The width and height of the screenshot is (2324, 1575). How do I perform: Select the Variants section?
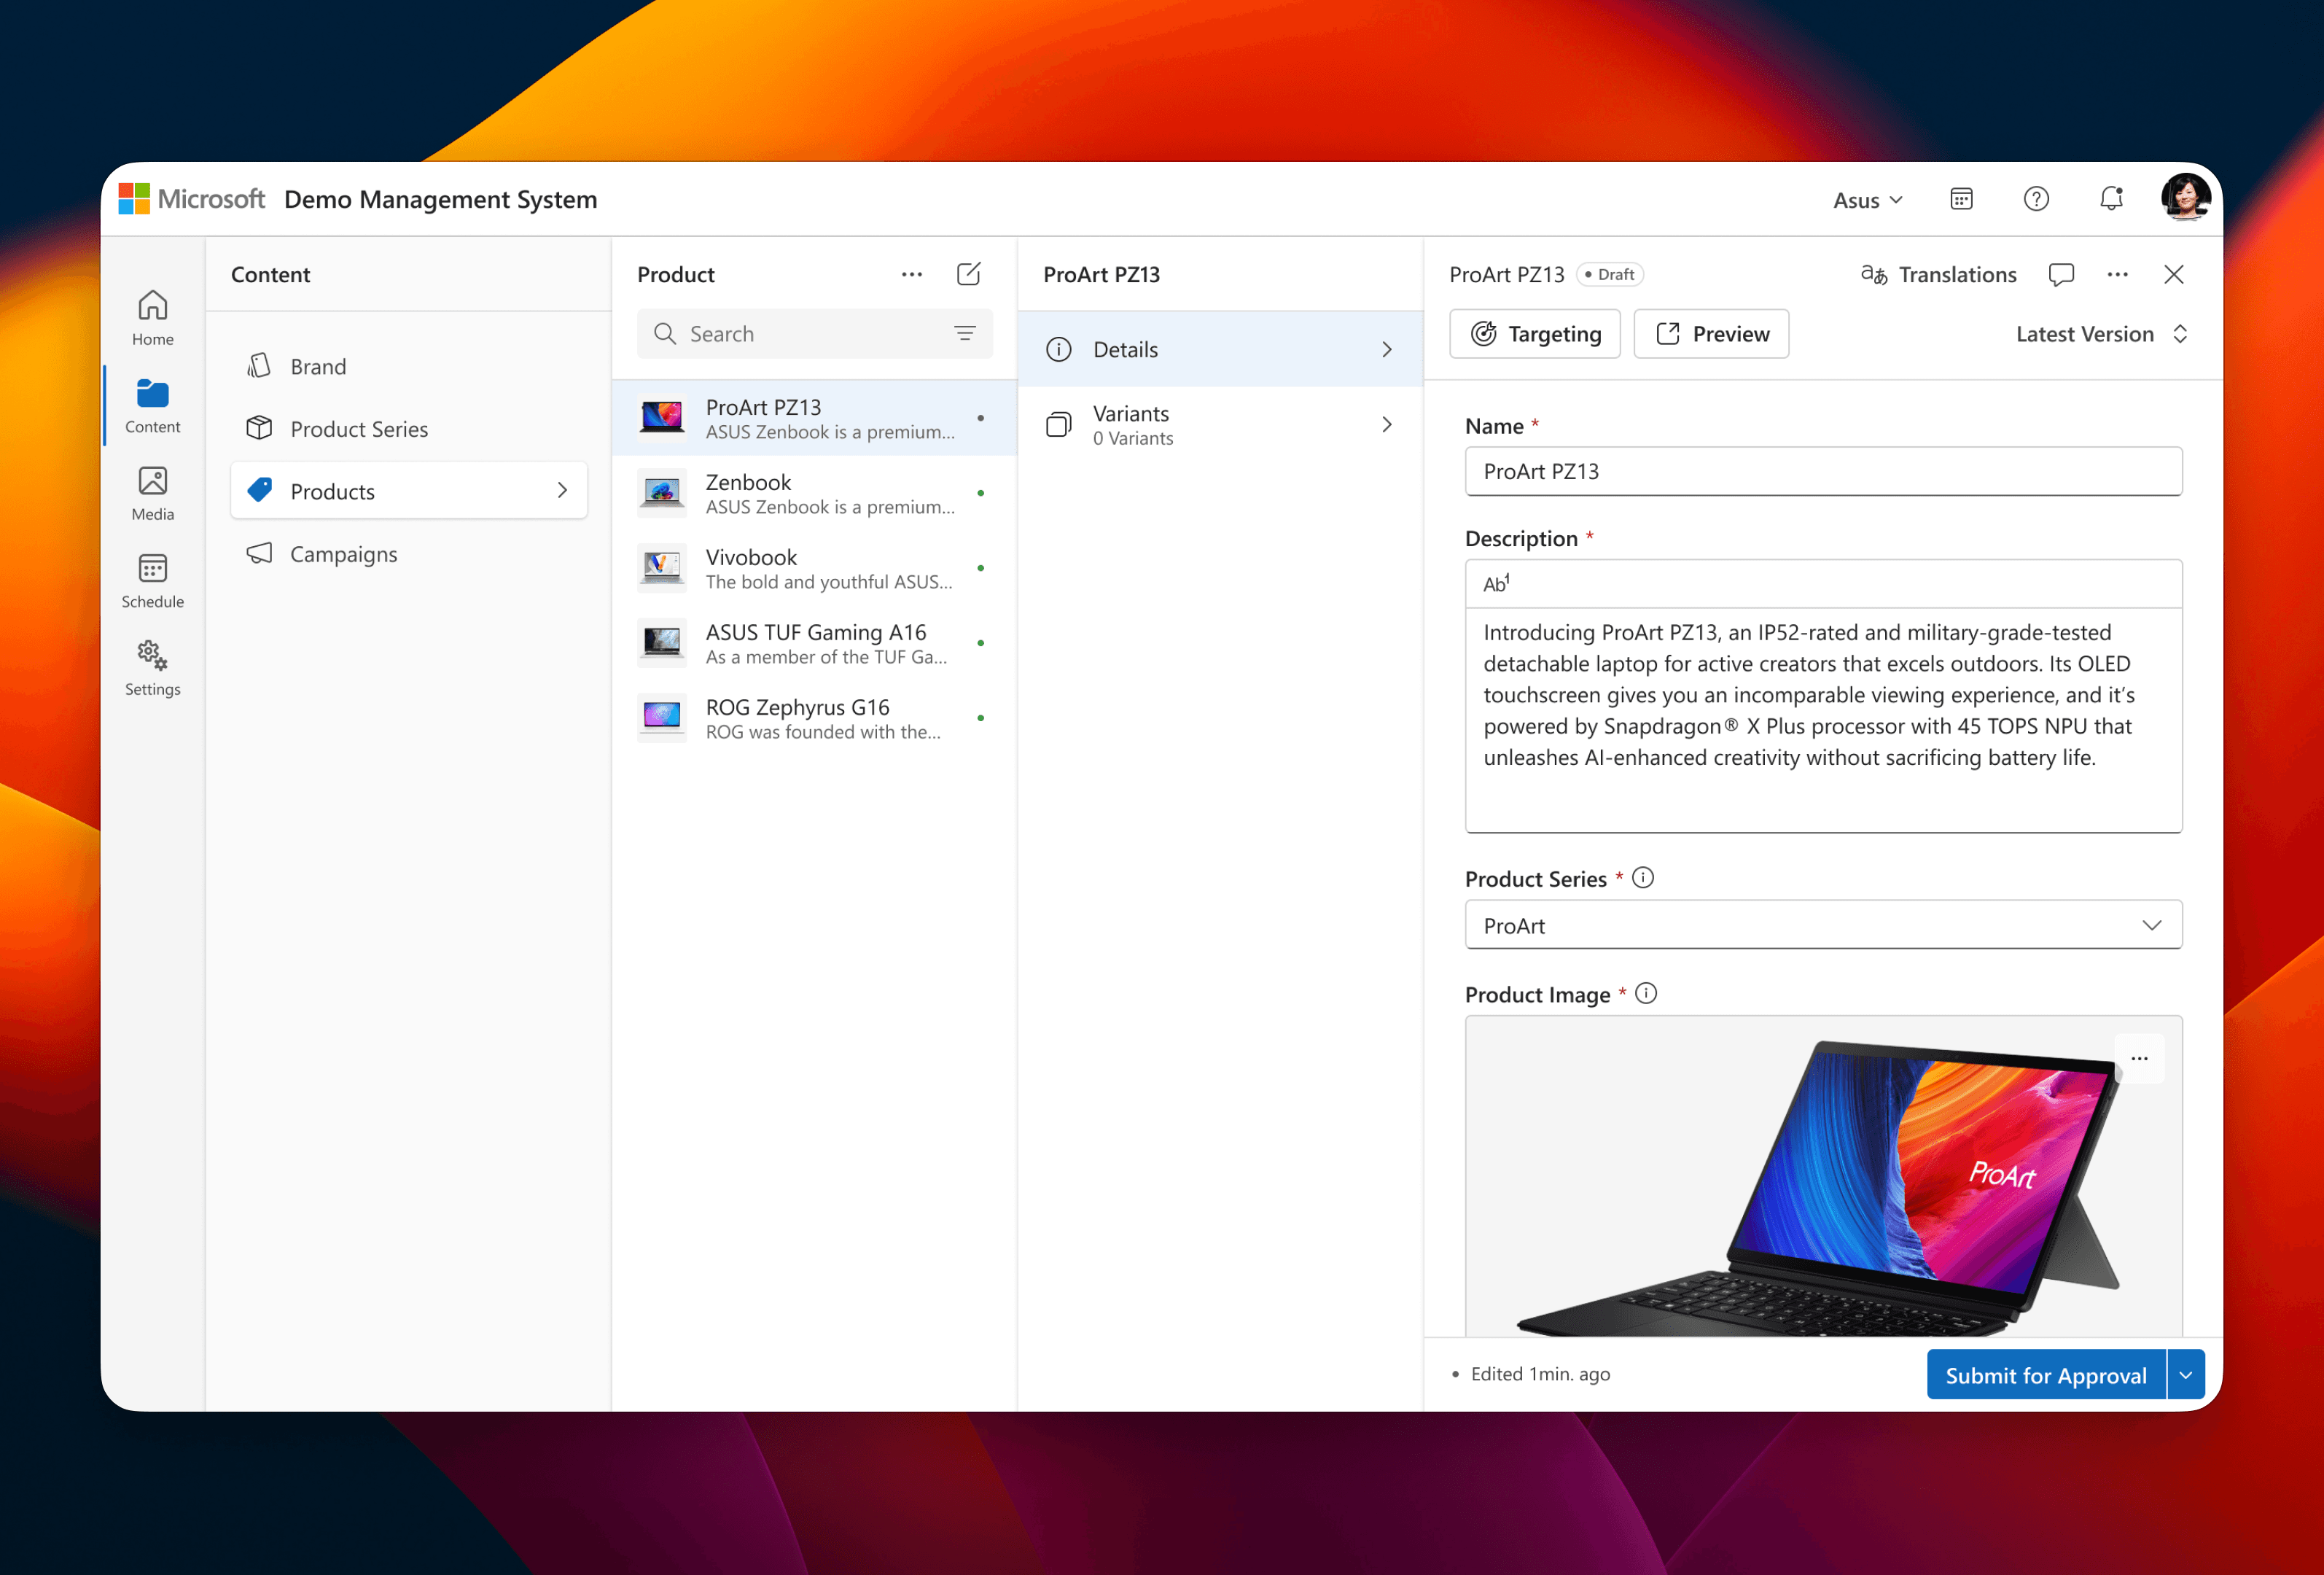[x=1219, y=425]
